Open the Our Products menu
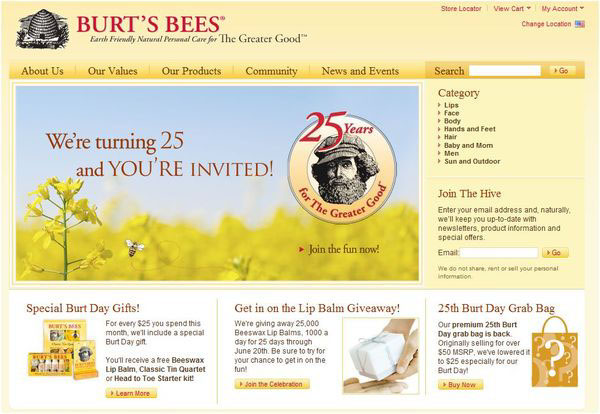 coord(191,71)
